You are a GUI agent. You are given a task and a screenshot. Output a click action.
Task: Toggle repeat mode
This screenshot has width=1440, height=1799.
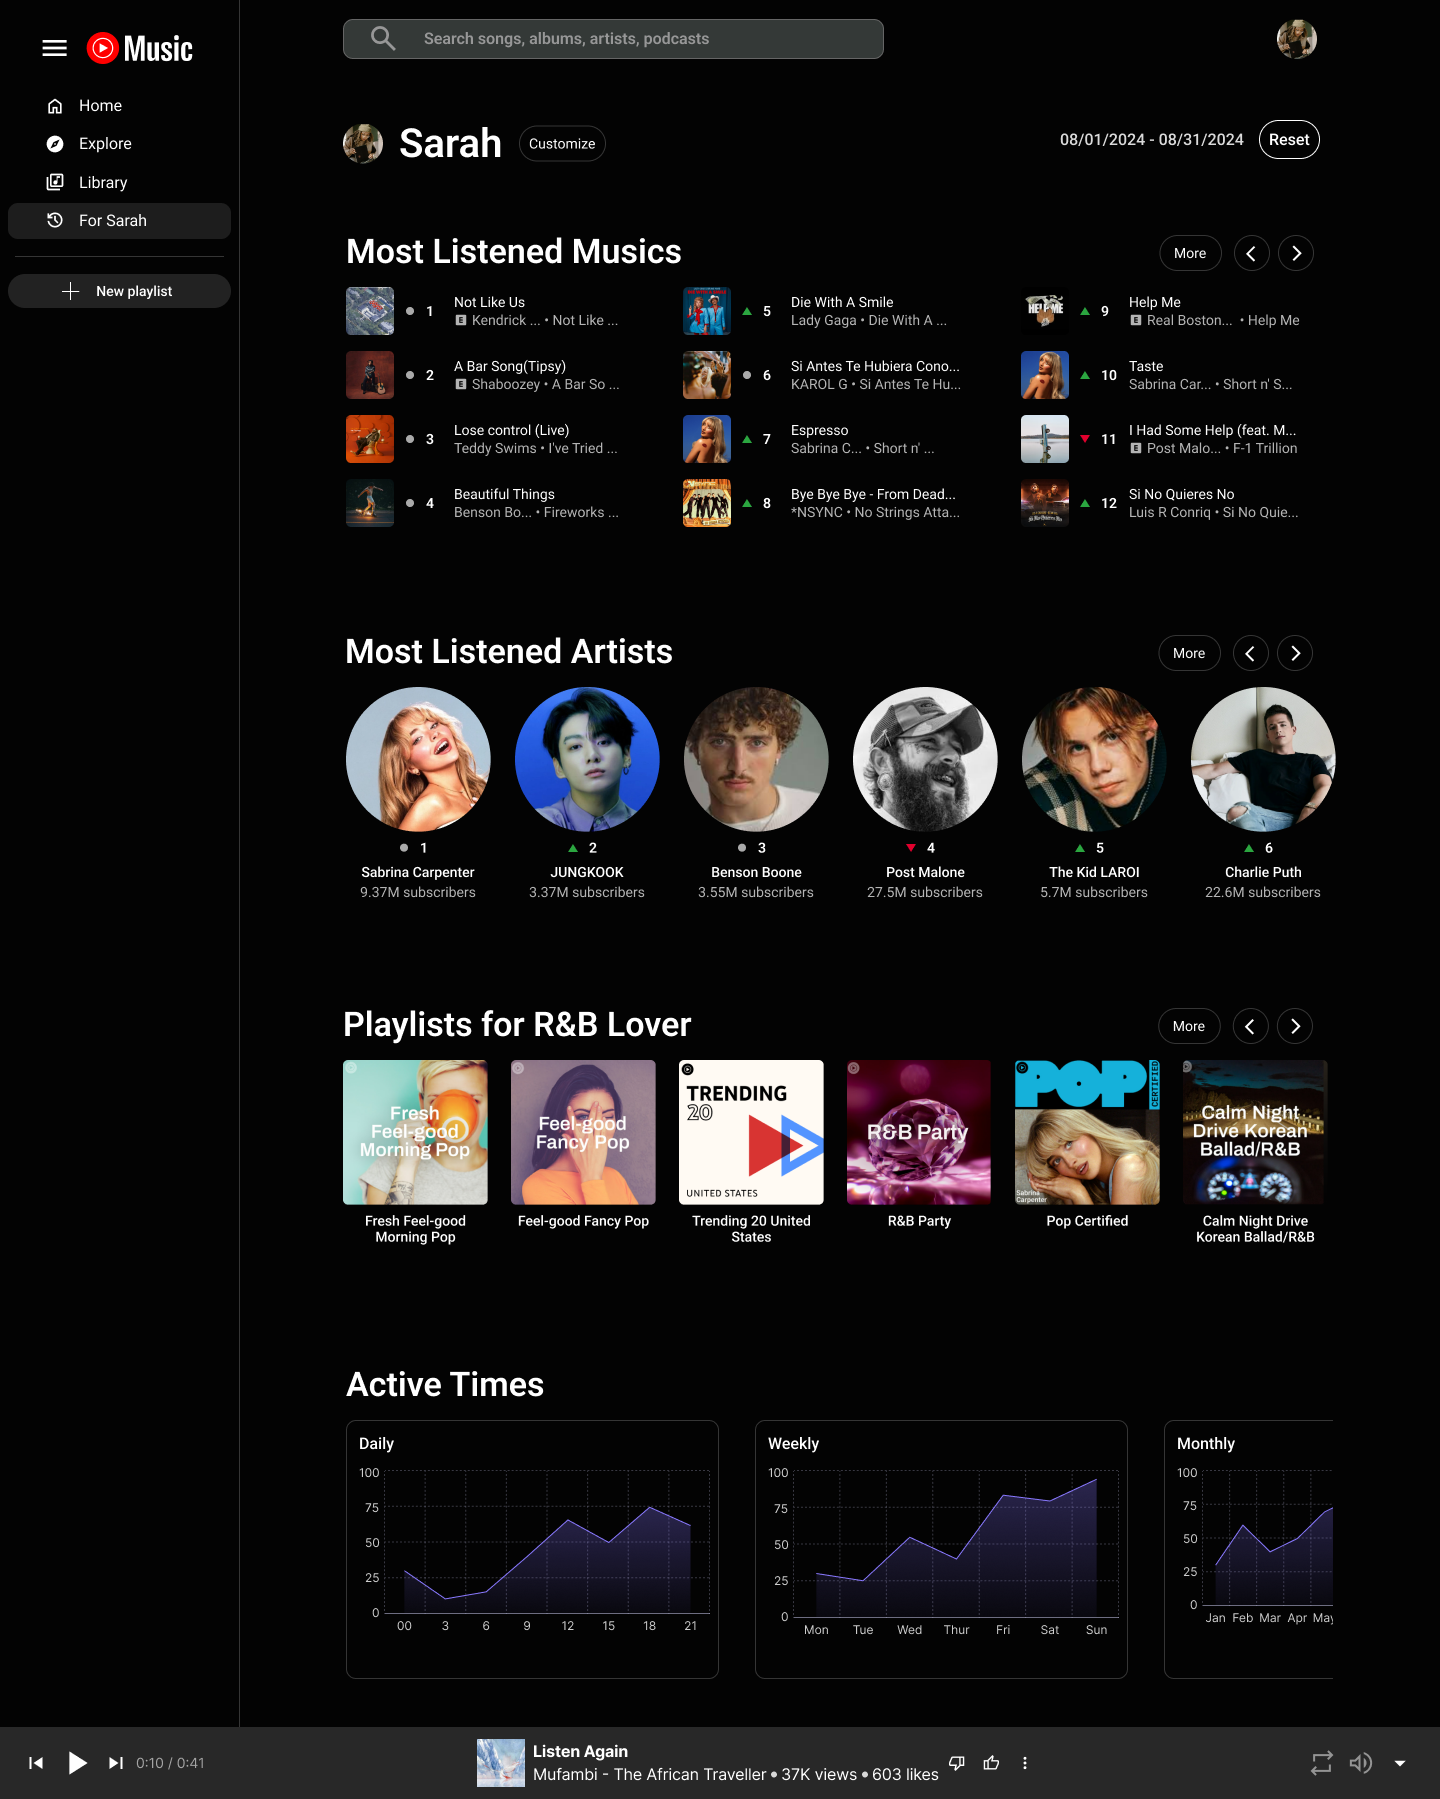coord(1322,1763)
